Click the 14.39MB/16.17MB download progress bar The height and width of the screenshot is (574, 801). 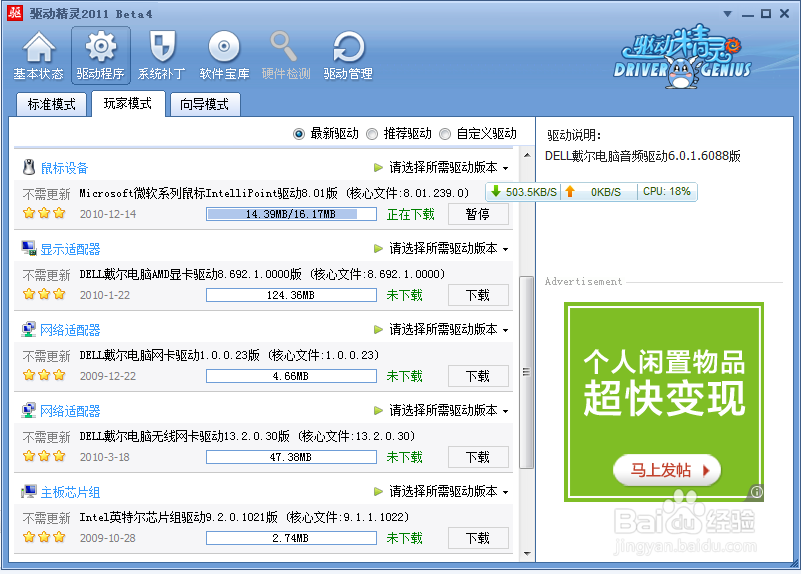click(x=291, y=214)
